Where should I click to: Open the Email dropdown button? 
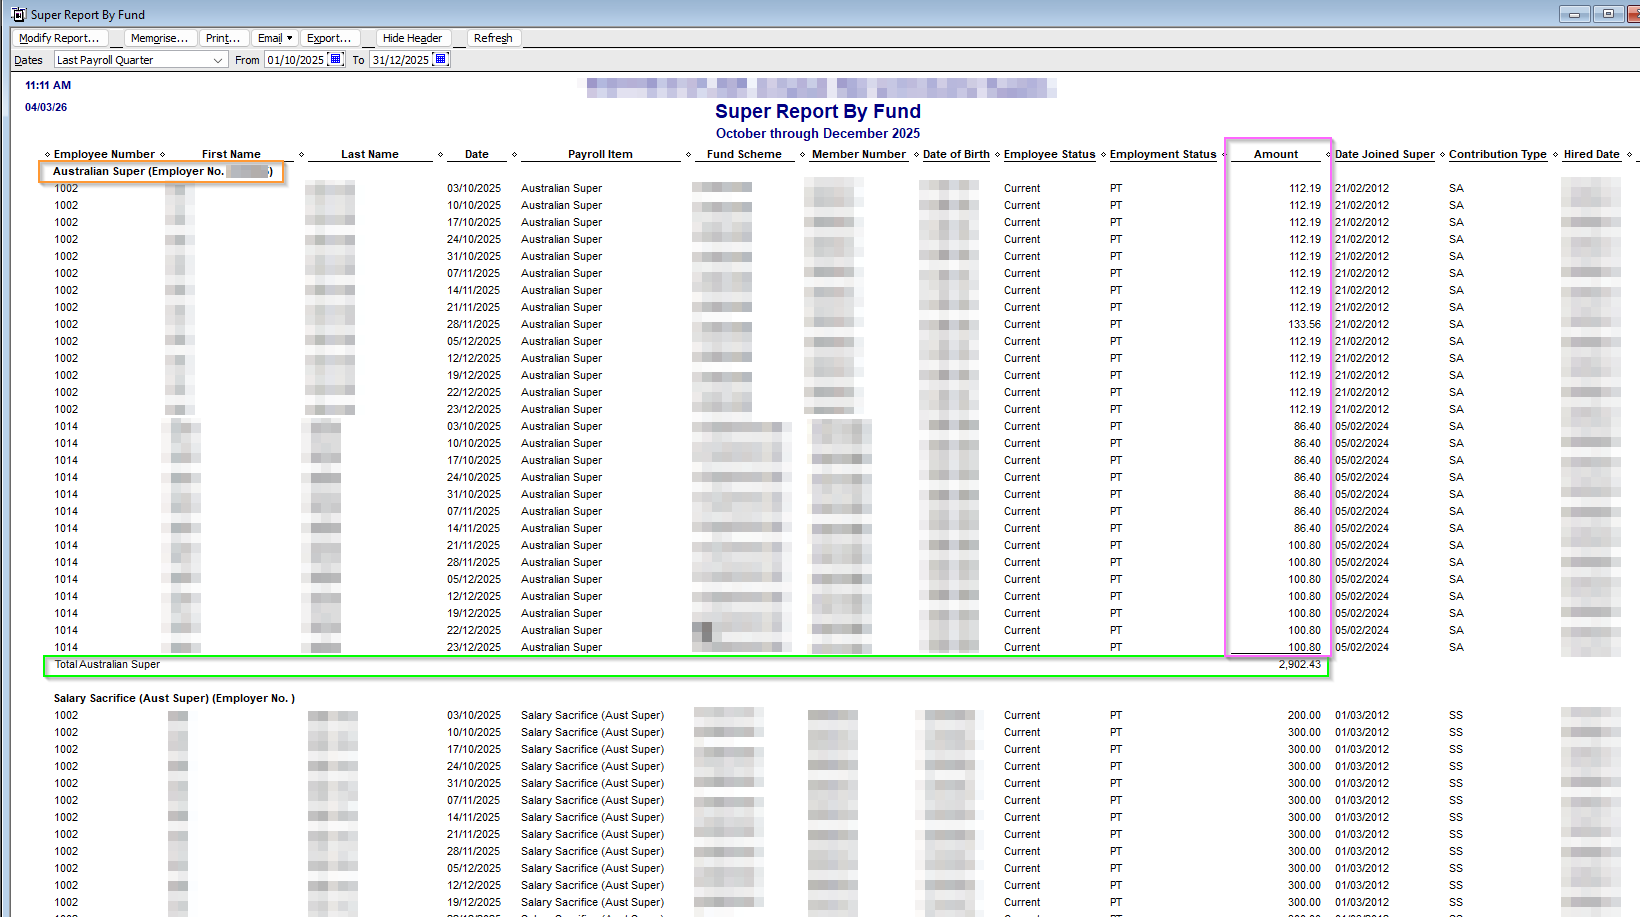pyautogui.click(x=275, y=38)
